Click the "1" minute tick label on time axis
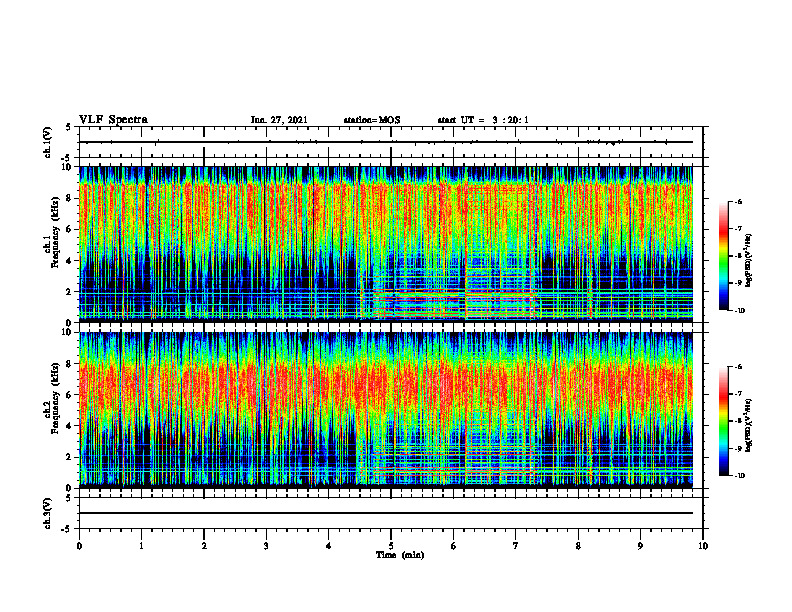 coord(141,546)
